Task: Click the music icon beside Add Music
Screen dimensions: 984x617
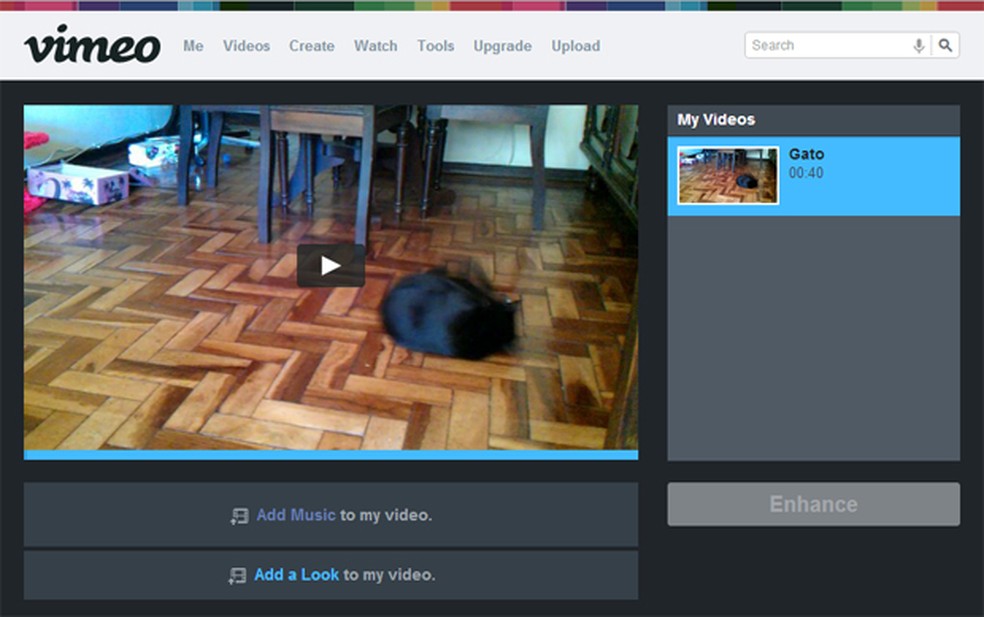Action: pyautogui.click(x=239, y=516)
